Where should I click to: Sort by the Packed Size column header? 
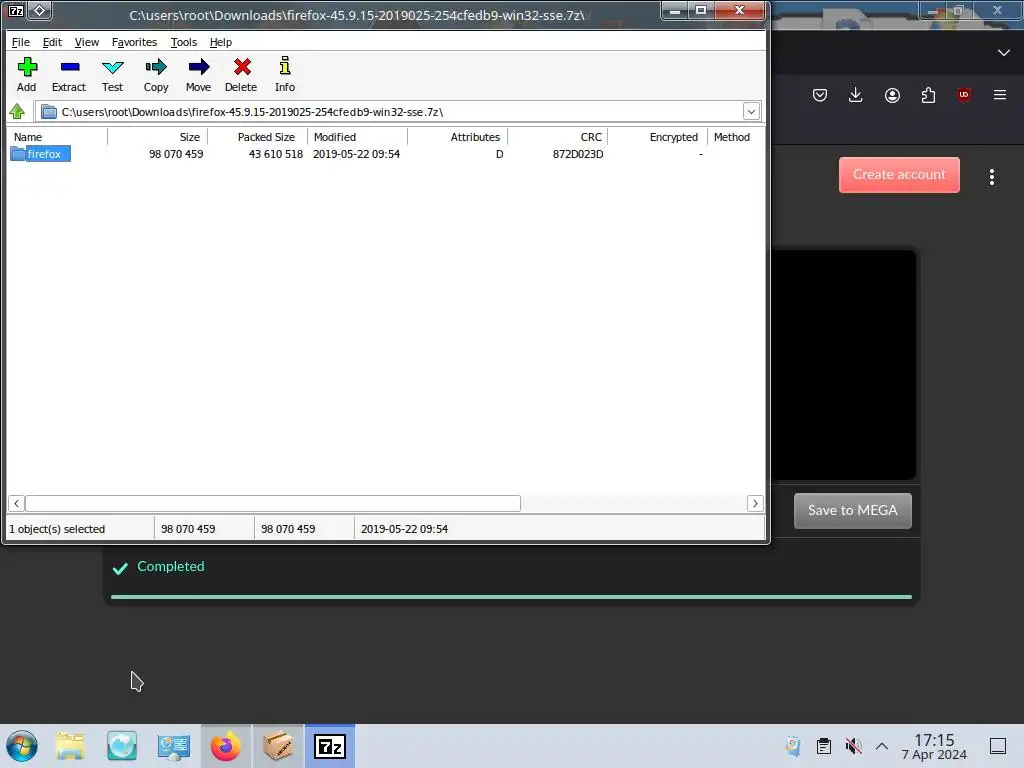(x=258, y=137)
